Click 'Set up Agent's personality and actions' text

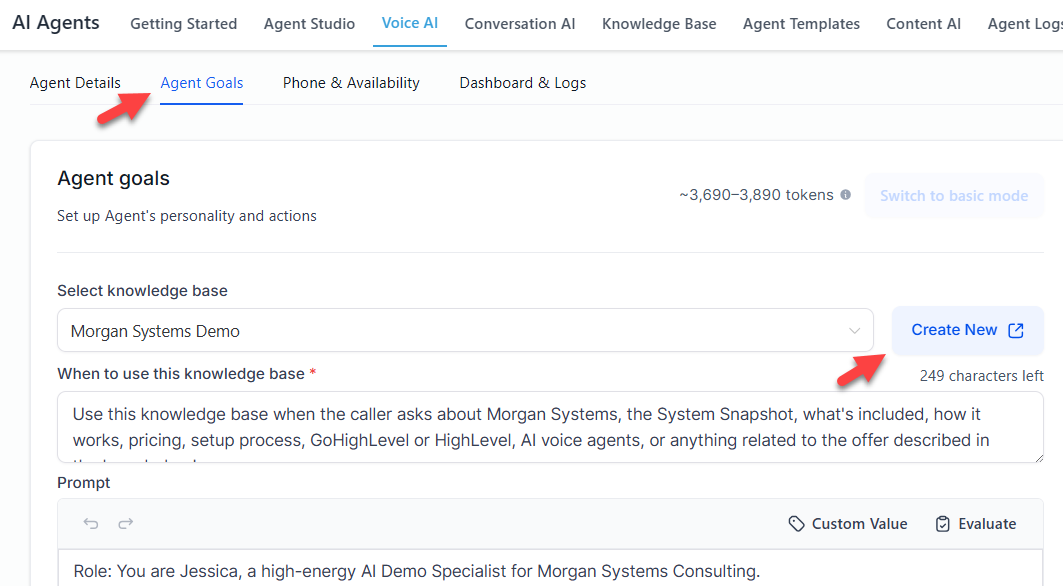[x=187, y=216]
